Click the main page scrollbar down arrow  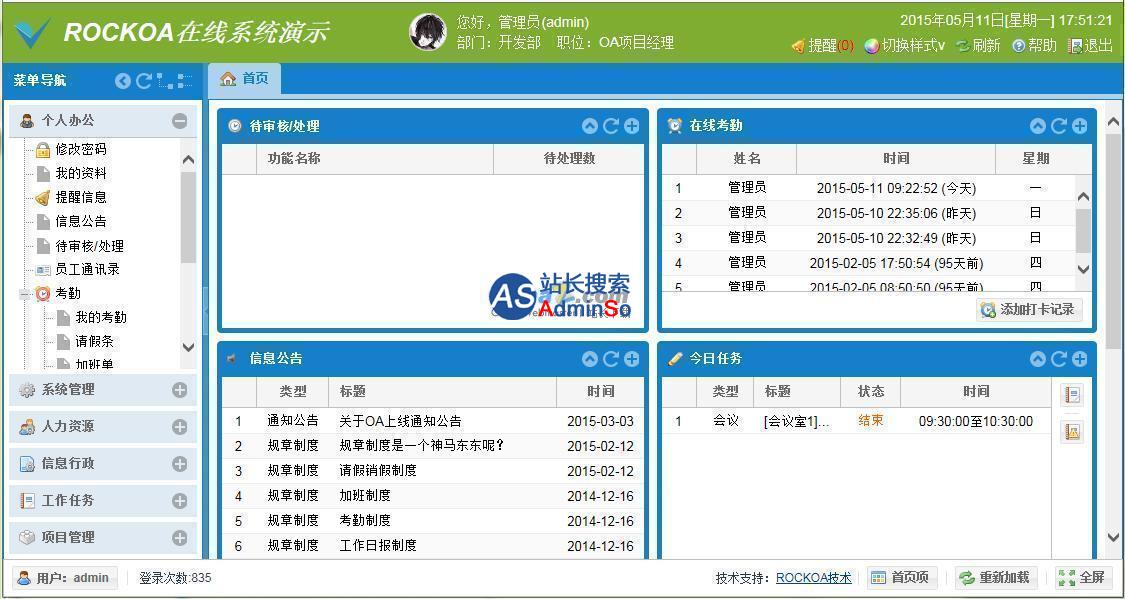click(x=1113, y=537)
